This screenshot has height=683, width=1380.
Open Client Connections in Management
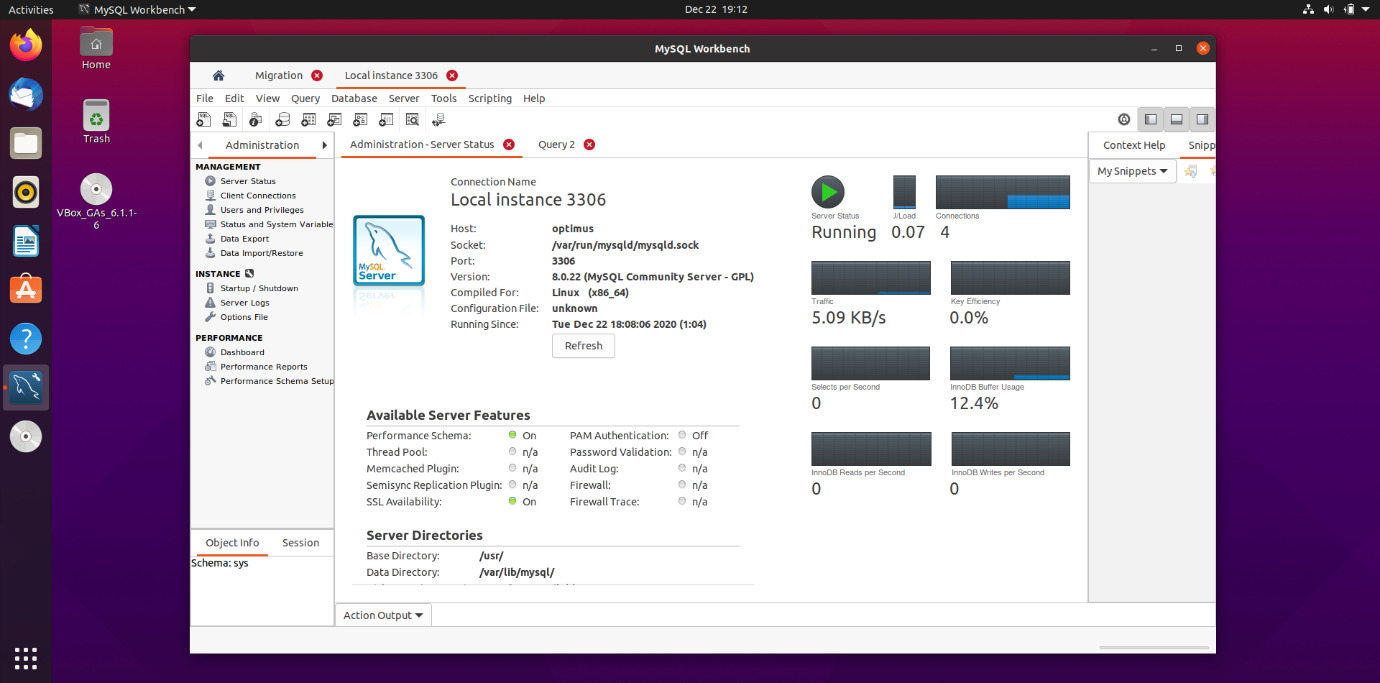[258, 196]
